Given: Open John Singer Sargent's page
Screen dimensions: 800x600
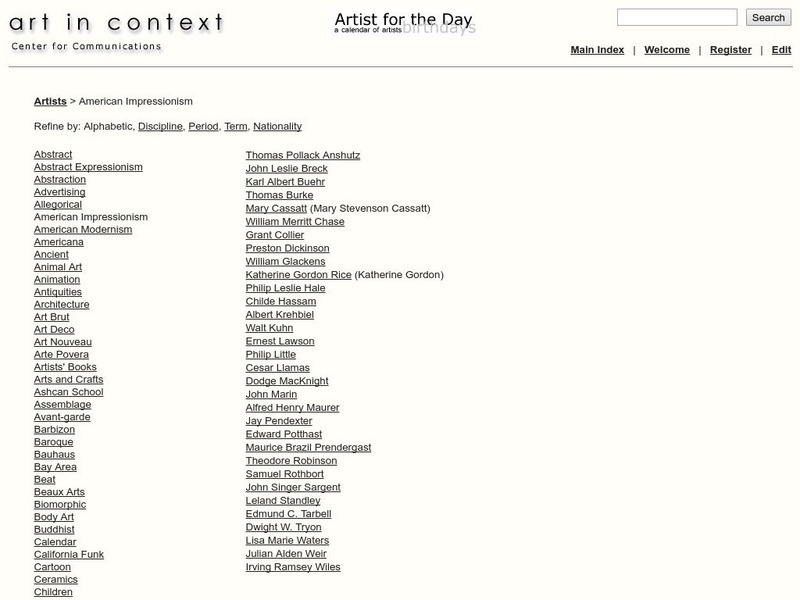Looking at the screenshot, I should coord(293,487).
